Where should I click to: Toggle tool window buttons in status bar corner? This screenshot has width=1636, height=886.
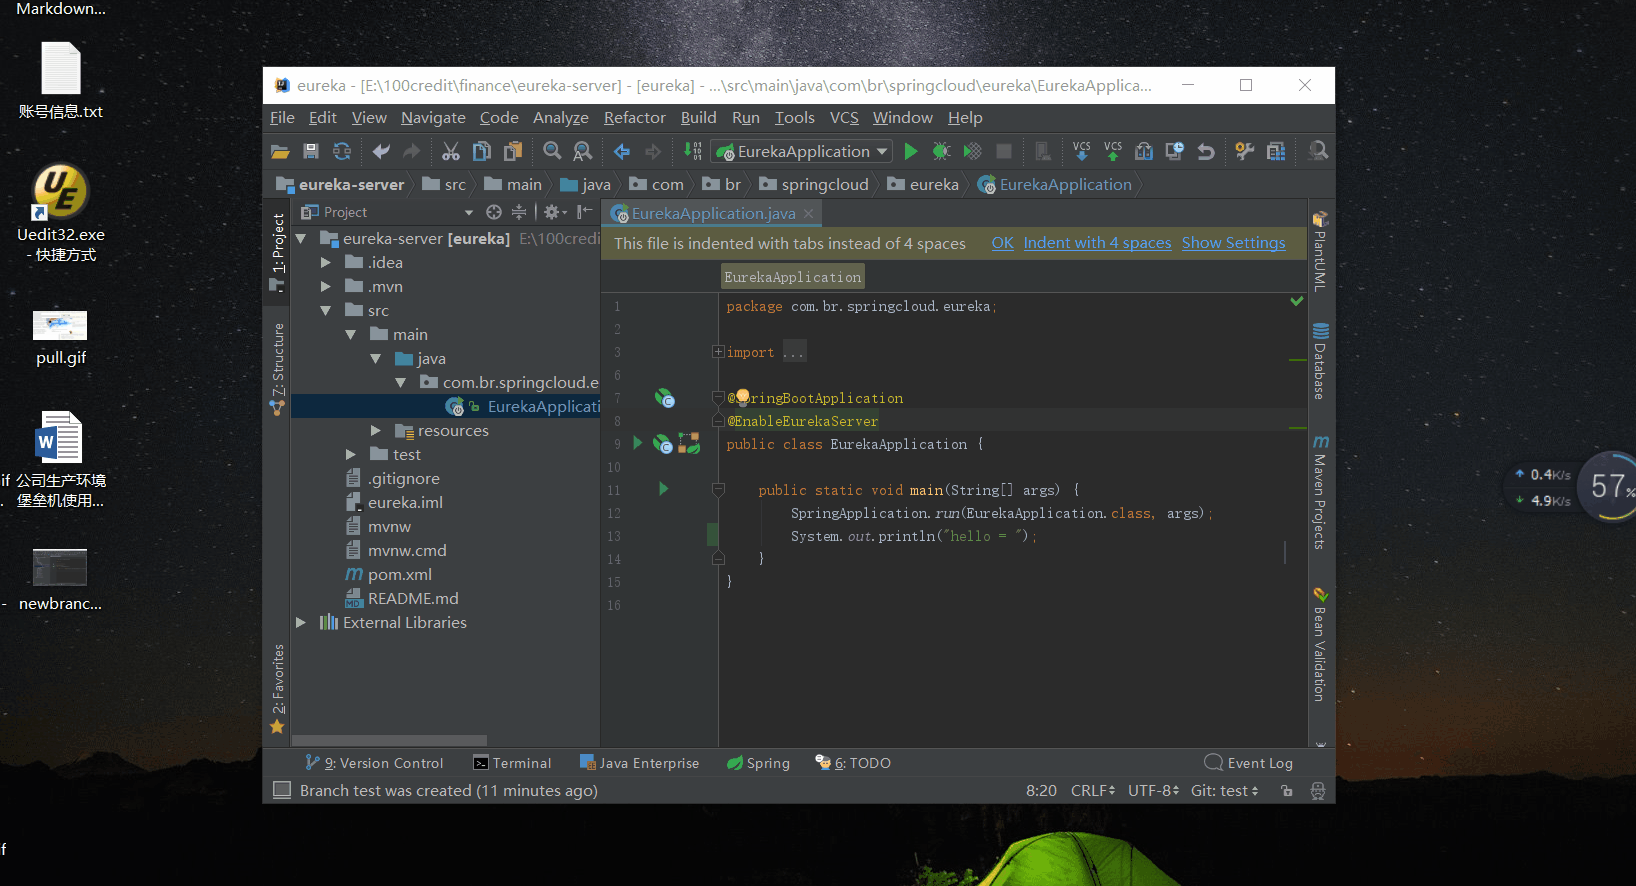click(x=282, y=790)
